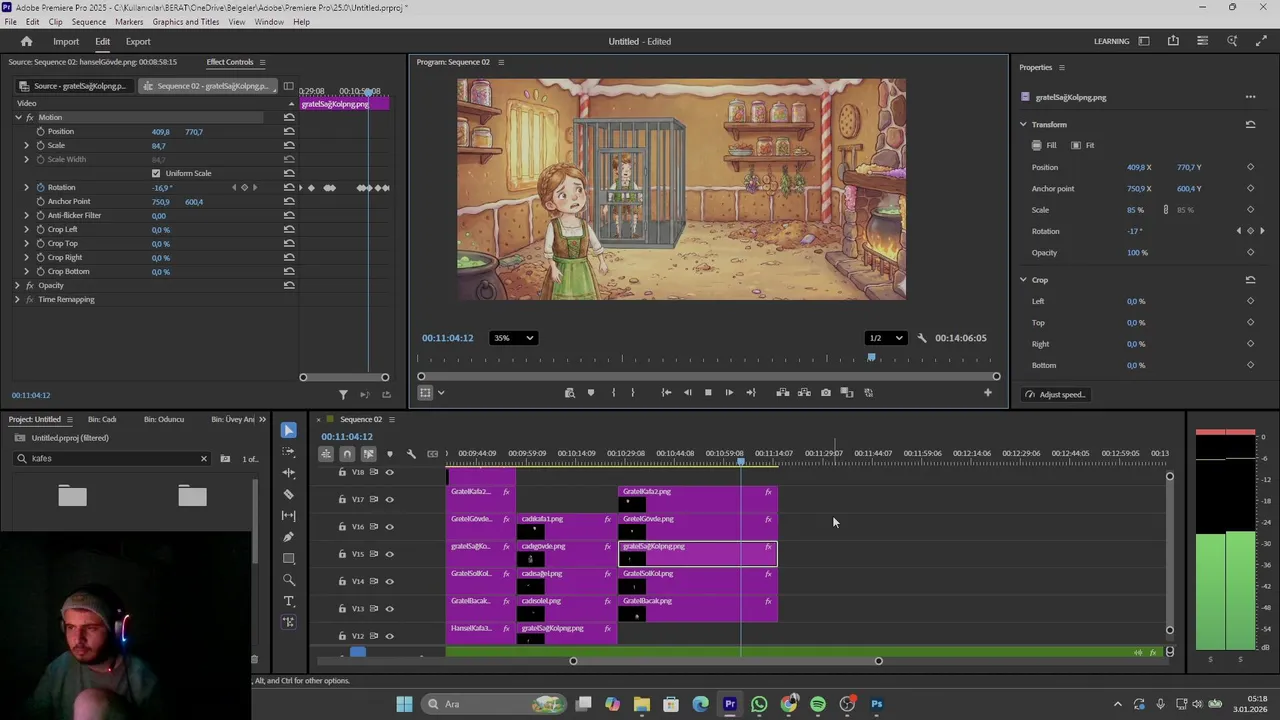Add Rotation keyframe diamond in Properties panel
Viewport: 1280px width, 720px height.
[x=1250, y=231]
